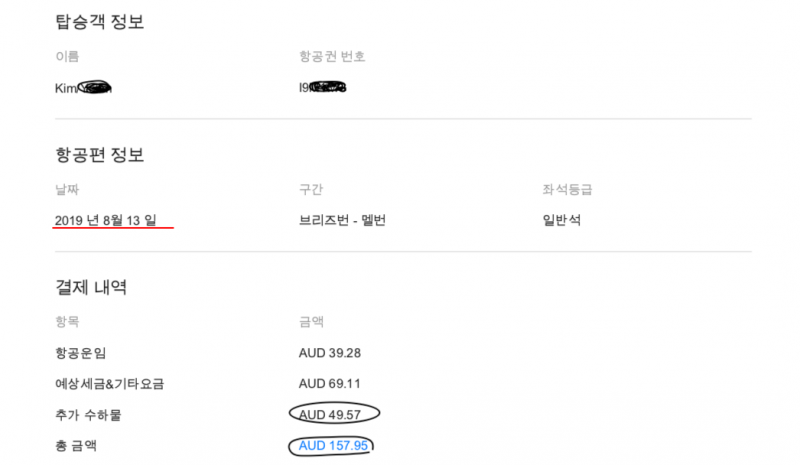Click the seat class value 일반석

[562, 220]
